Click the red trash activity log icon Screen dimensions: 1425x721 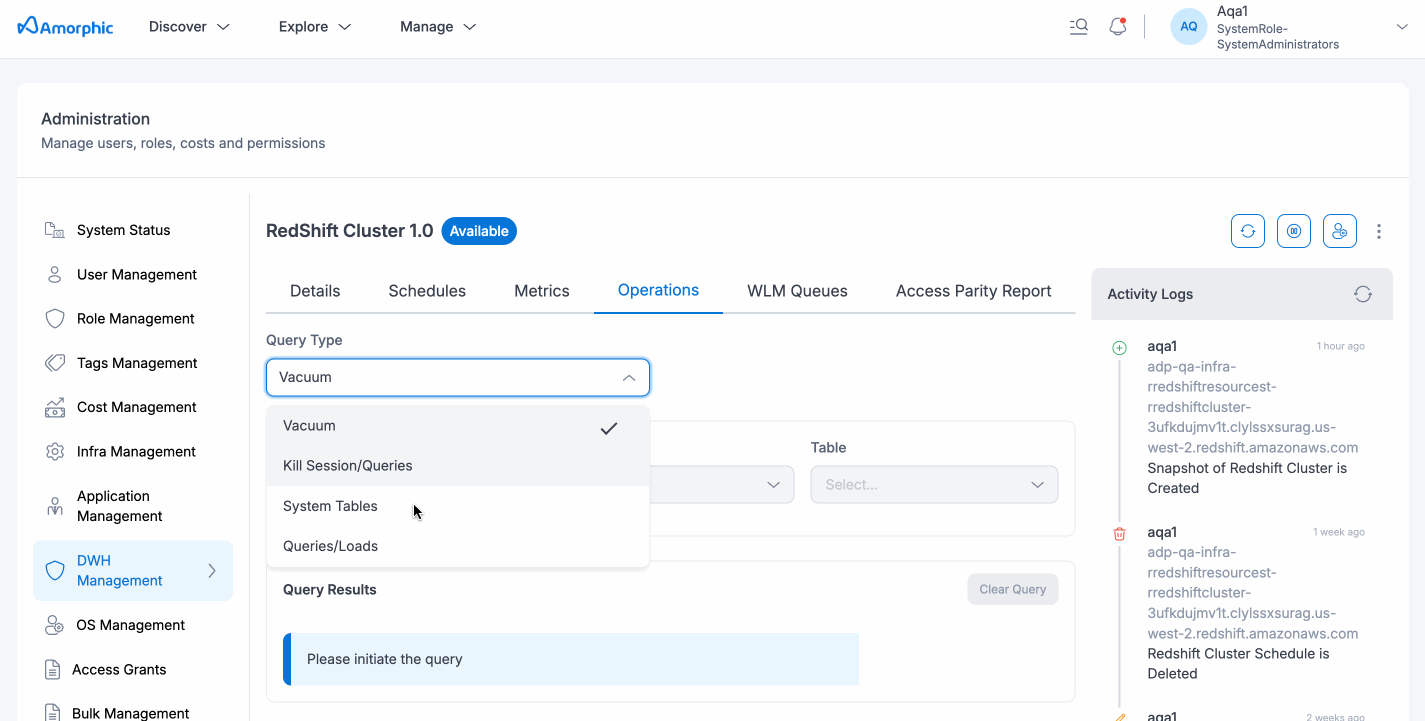(1119, 534)
